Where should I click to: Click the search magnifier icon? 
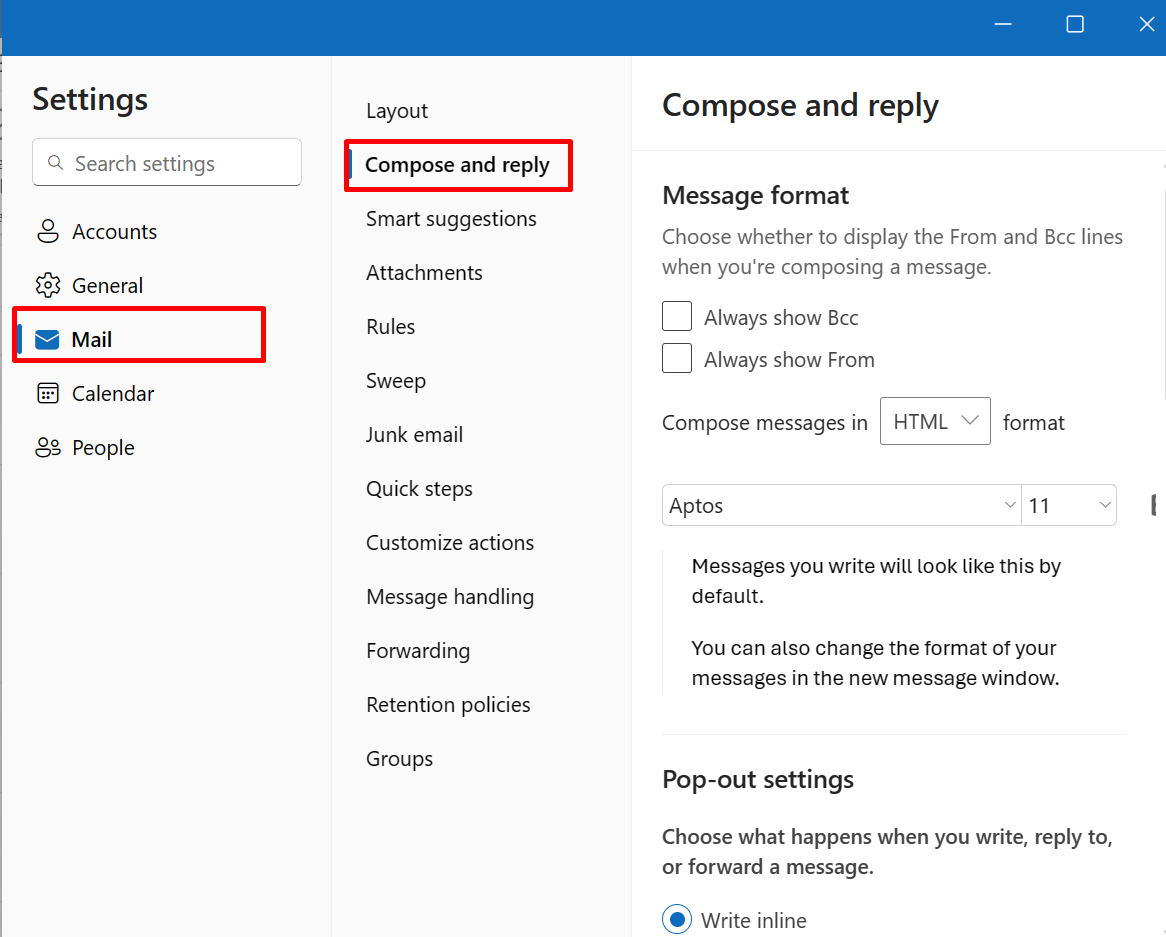coord(57,163)
